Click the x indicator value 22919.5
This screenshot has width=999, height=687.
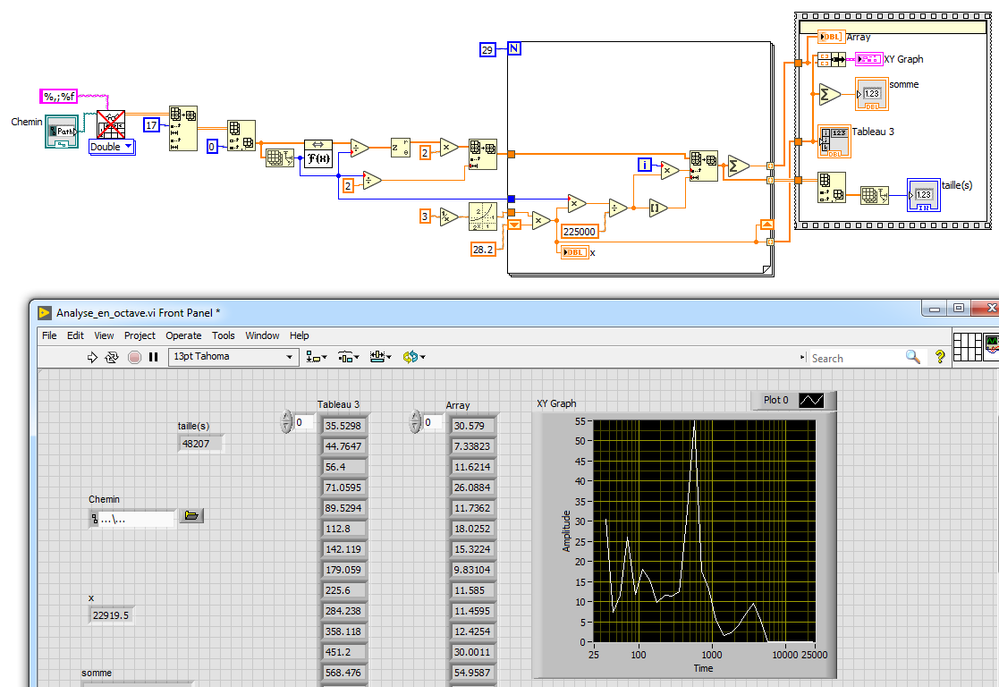click(111, 616)
